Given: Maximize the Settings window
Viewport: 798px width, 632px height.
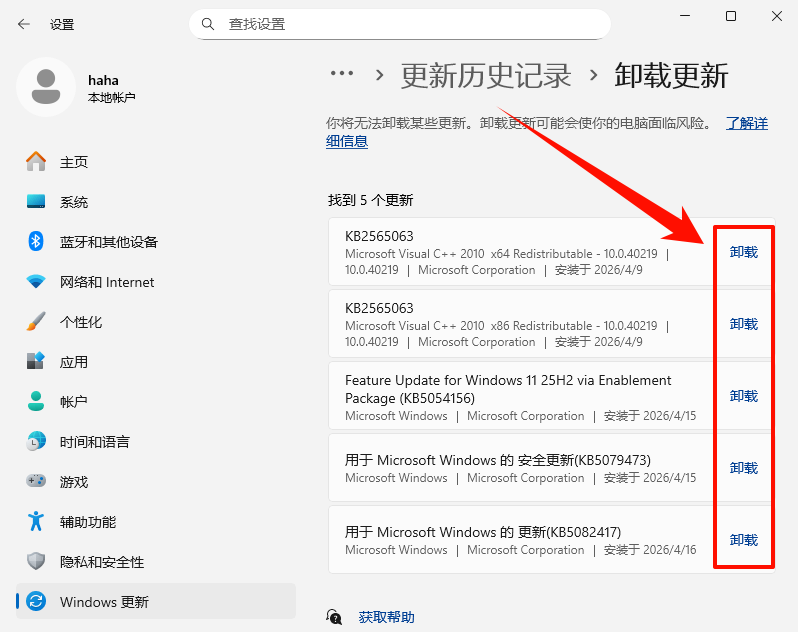Looking at the screenshot, I should coord(731,16).
